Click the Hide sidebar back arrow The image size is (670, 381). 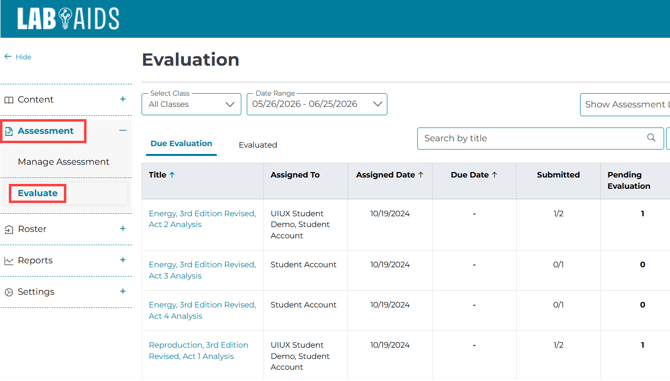click(8, 56)
